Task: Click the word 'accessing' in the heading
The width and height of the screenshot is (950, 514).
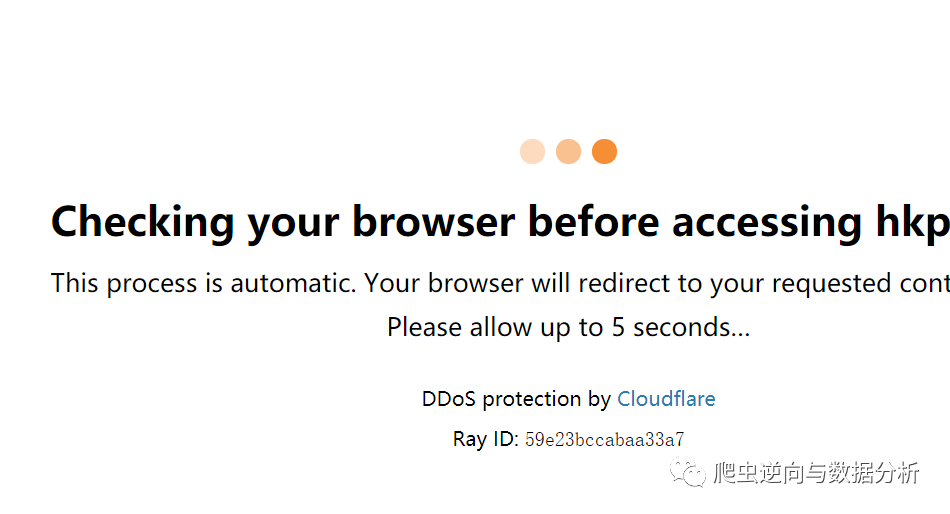Action: tap(767, 224)
